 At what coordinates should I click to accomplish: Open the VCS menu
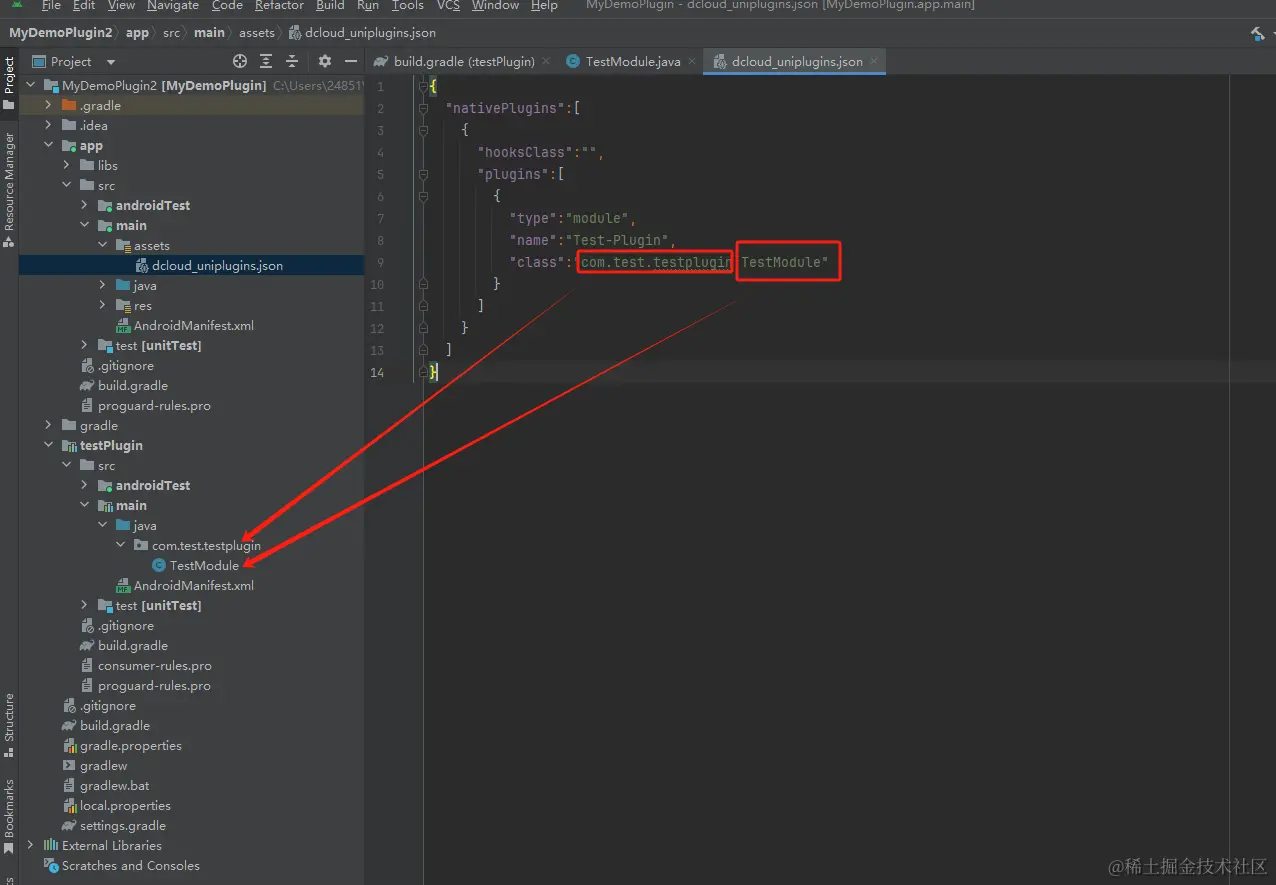coord(448,5)
